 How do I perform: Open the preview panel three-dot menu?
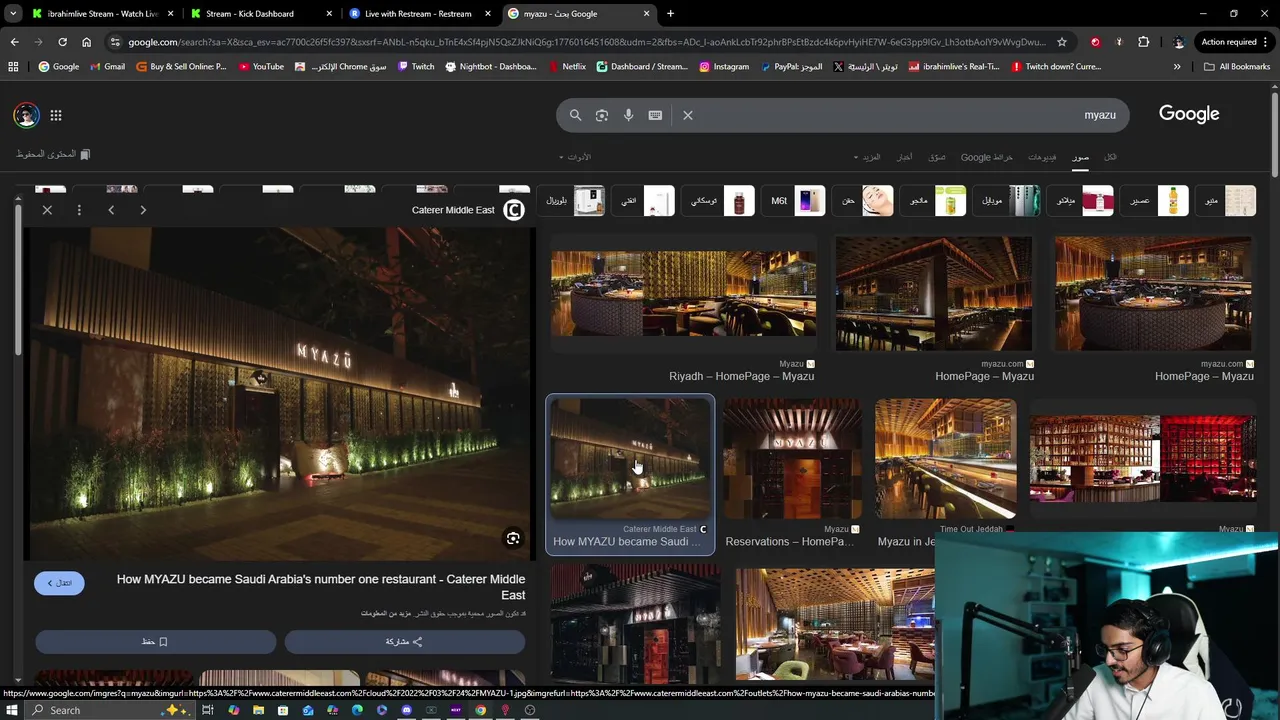coord(79,210)
